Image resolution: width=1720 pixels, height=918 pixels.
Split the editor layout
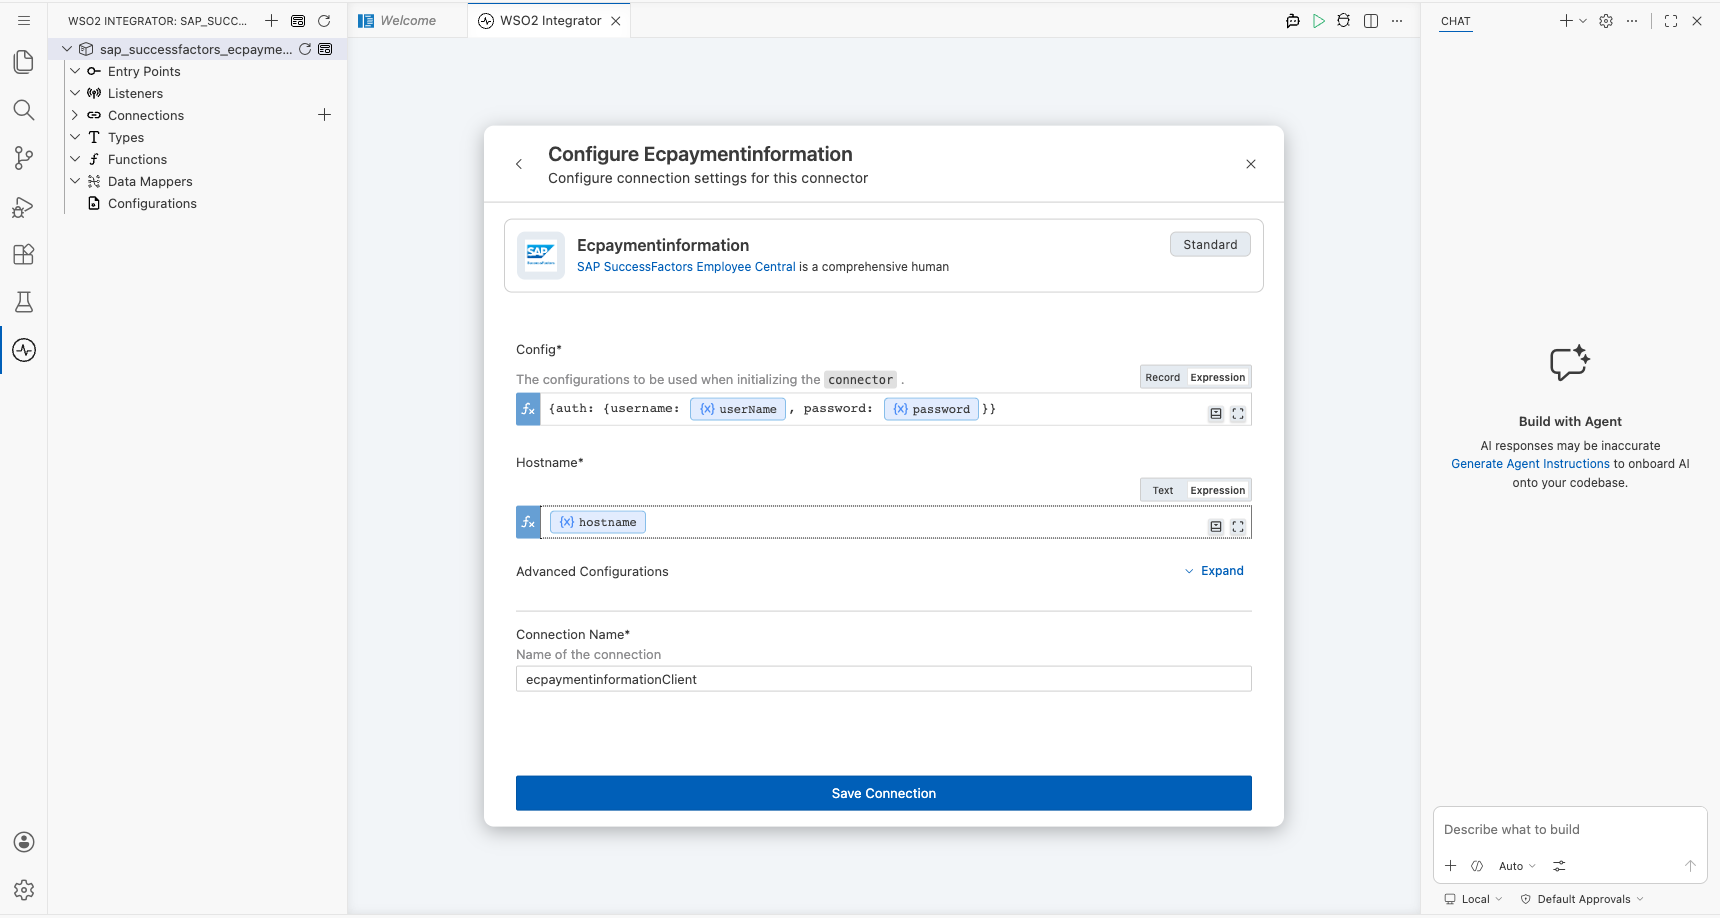[x=1371, y=21]
